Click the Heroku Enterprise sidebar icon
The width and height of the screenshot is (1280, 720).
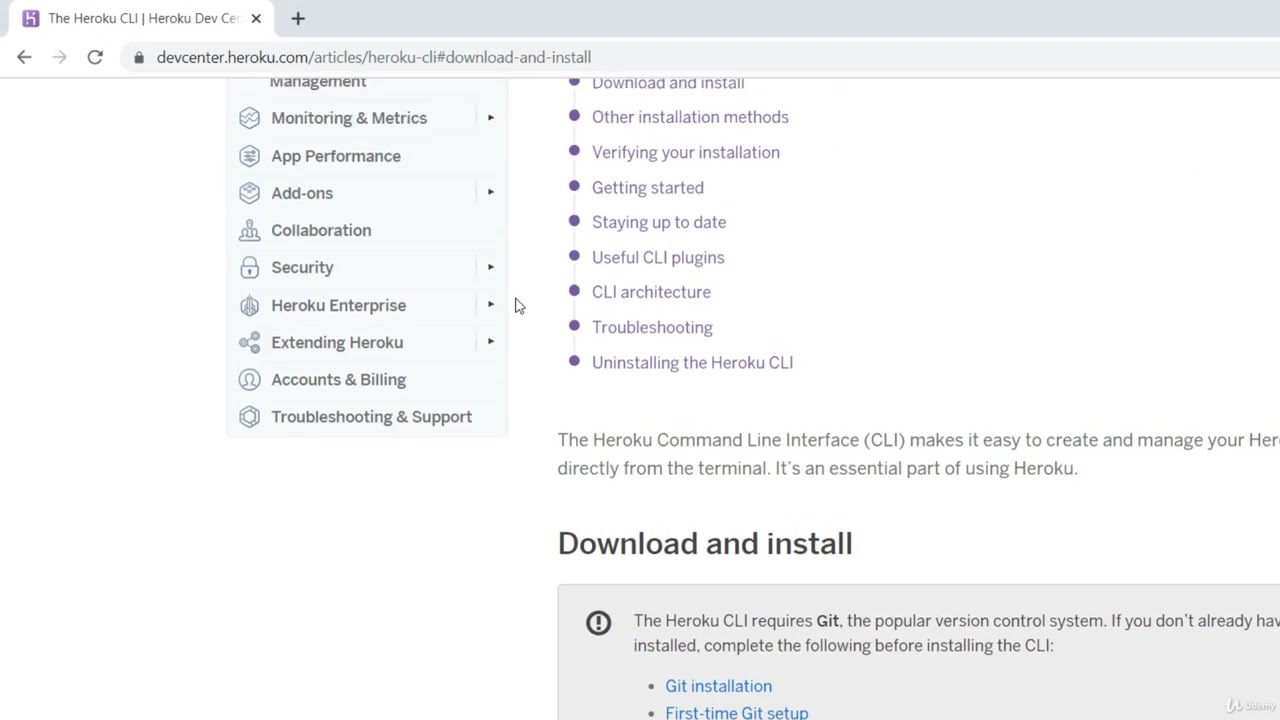point(249,305)
